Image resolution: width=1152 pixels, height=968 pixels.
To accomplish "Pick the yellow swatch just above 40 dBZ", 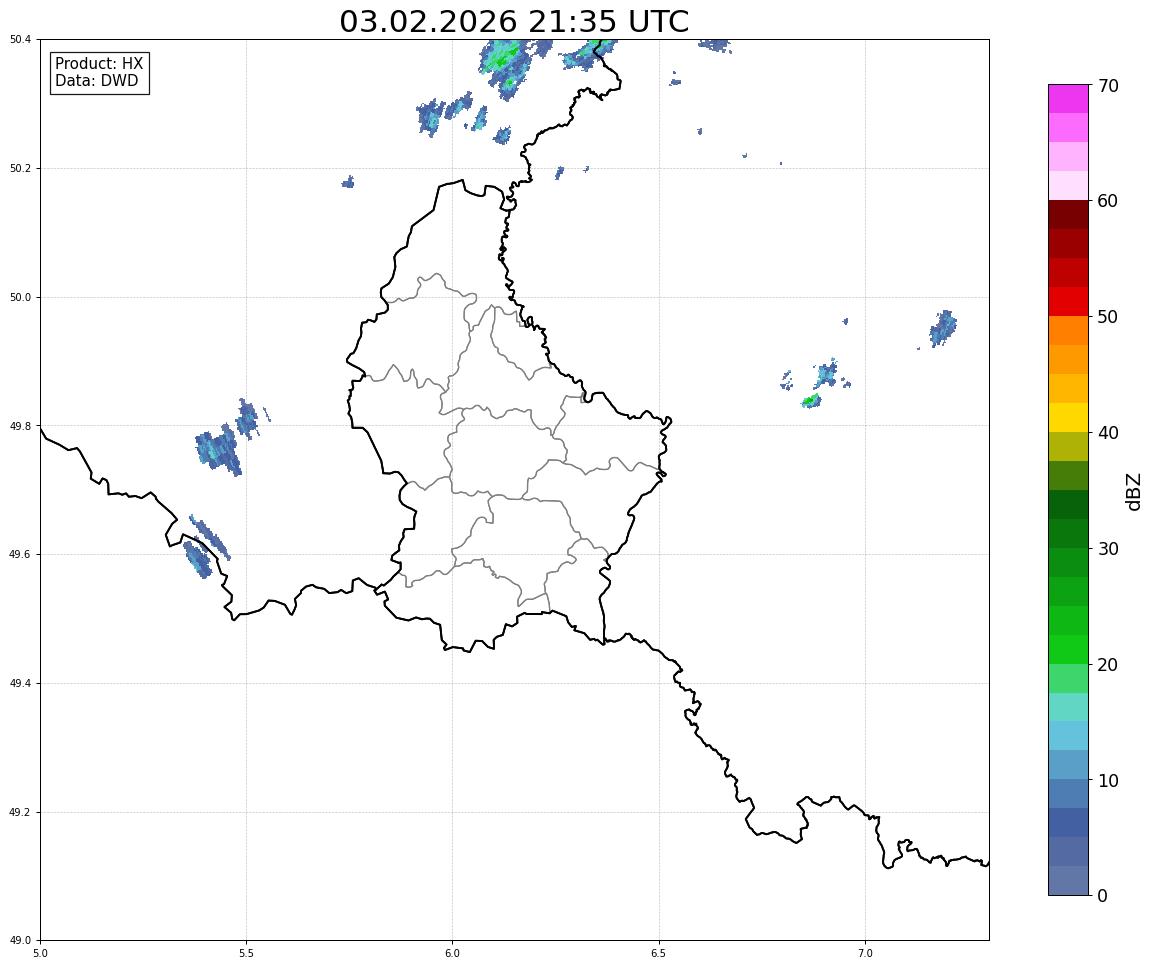I will [x=1068, y=418].
